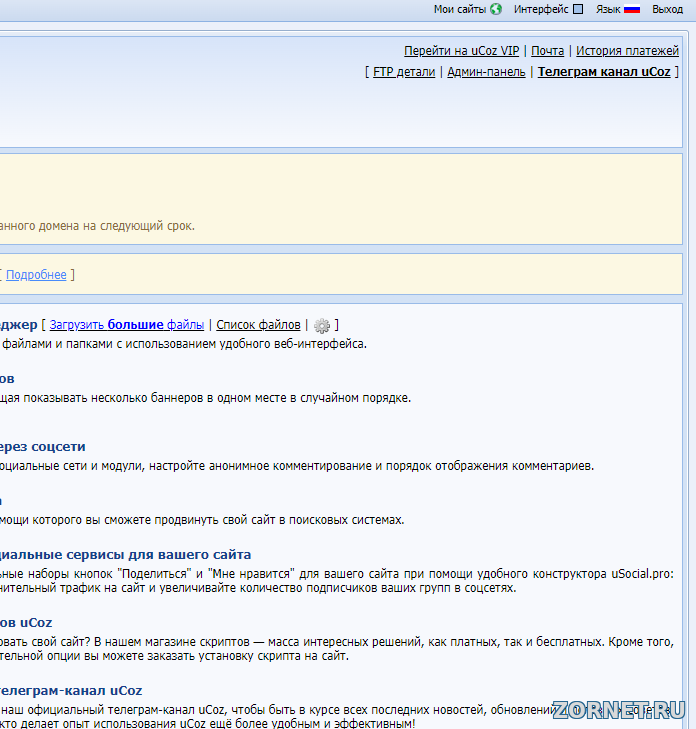The width and height of the screenshot is (696, 729).
Task: Click the Интерфейс square icon
Action: point(578,9)
